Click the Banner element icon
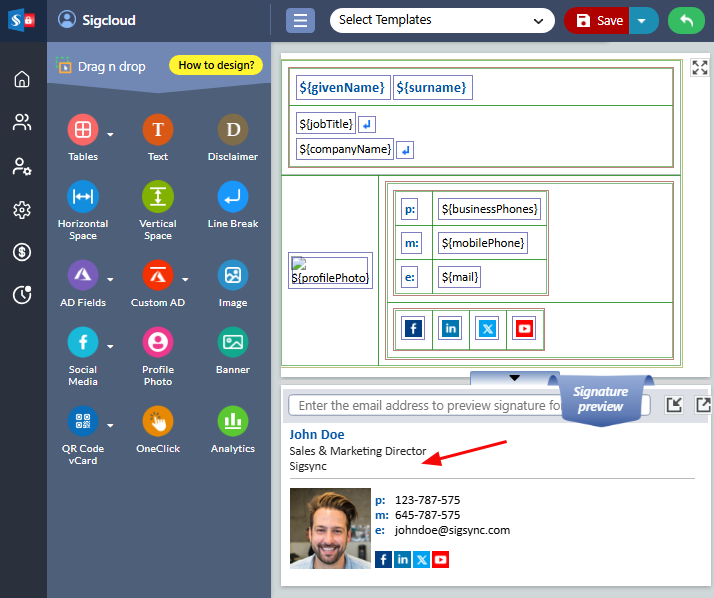 tap(233, 343)
